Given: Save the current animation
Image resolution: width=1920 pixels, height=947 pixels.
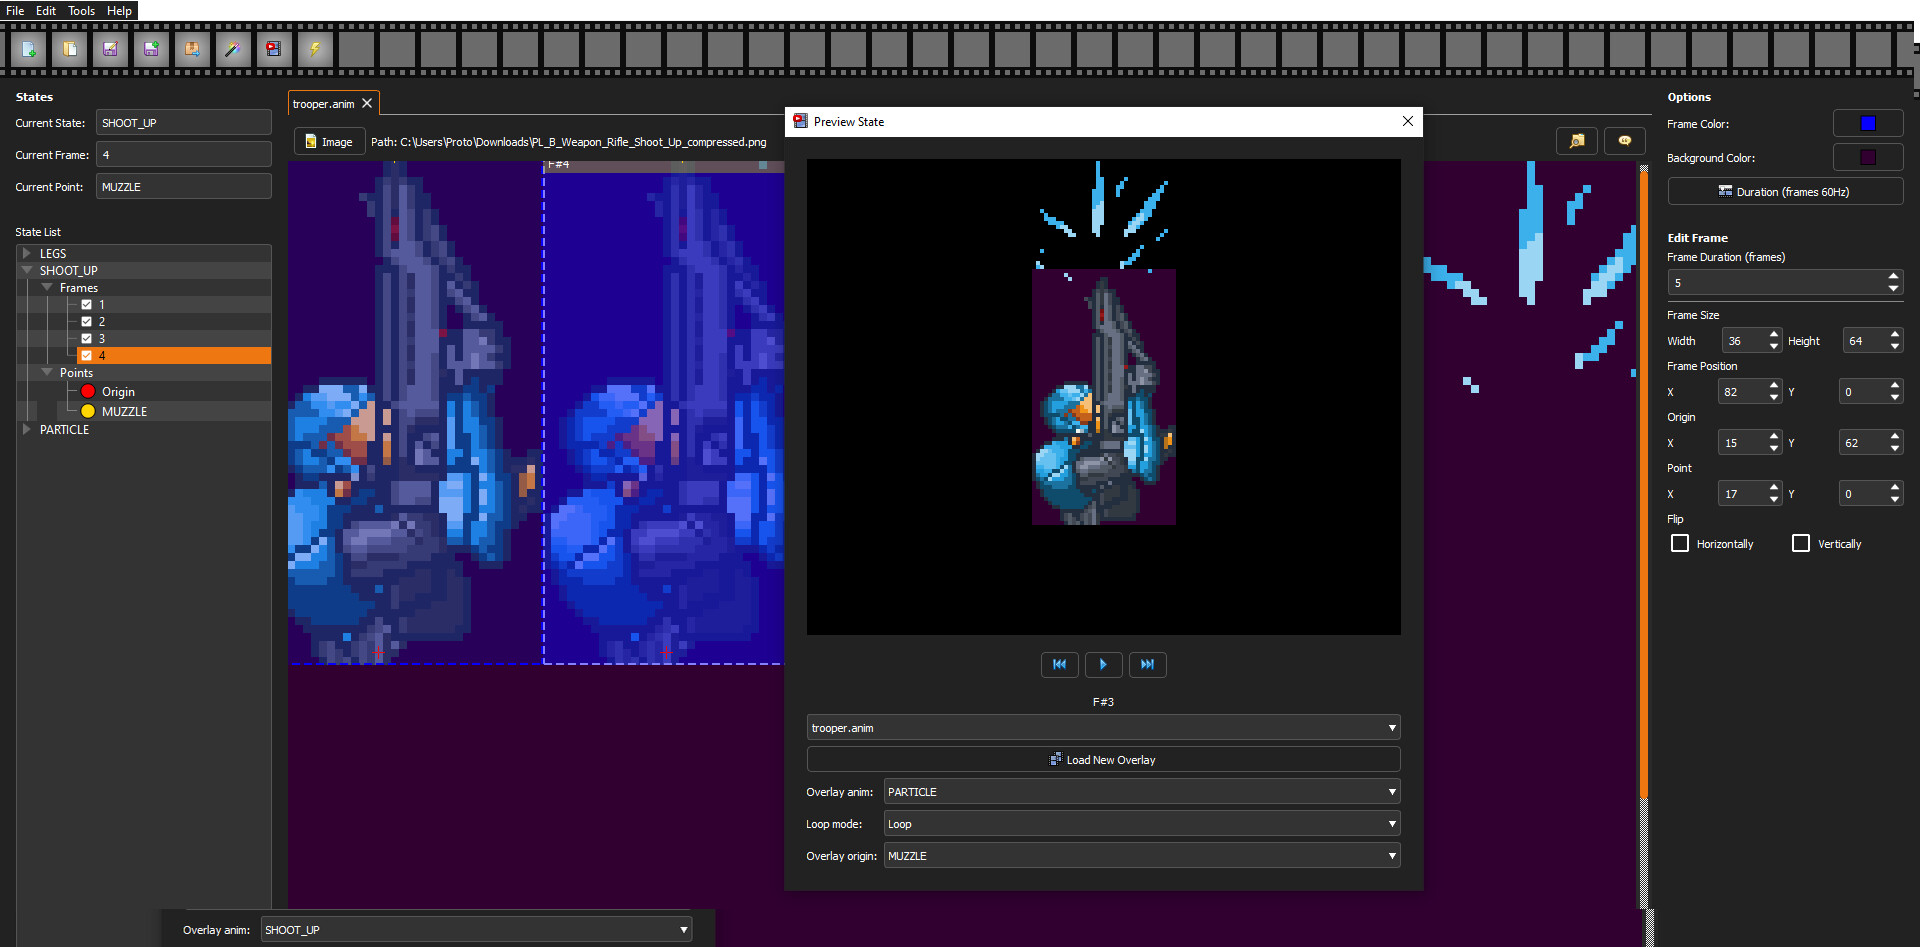Looking at the screenshot, I should pyautogui.click(x=110, y=48).
